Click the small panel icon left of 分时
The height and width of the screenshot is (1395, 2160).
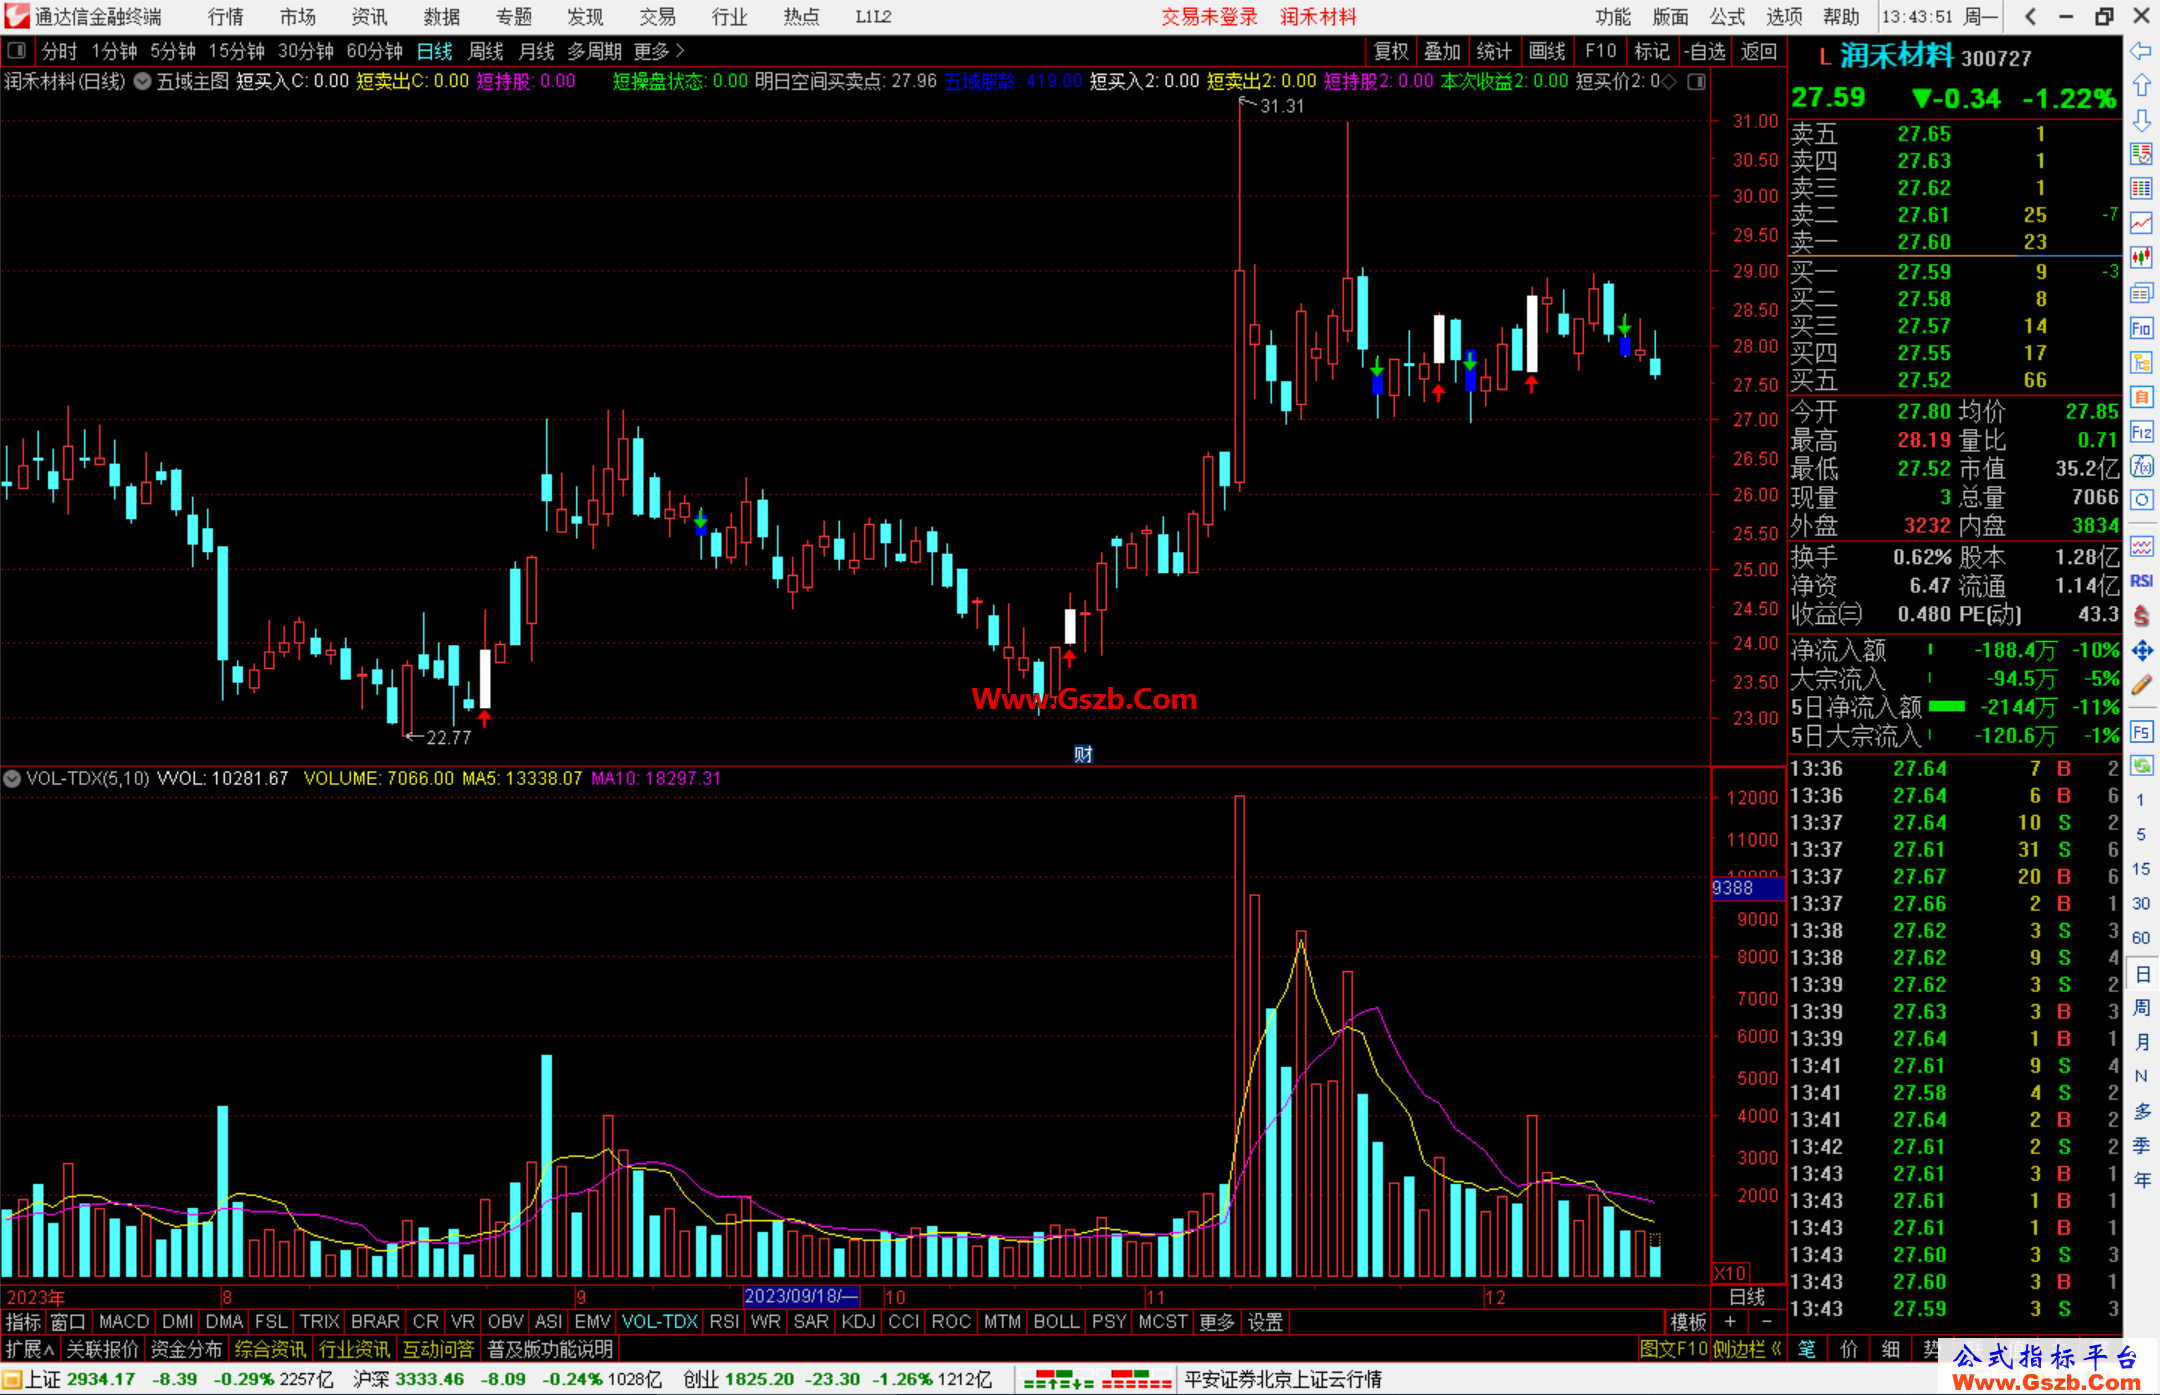[16, 50]
